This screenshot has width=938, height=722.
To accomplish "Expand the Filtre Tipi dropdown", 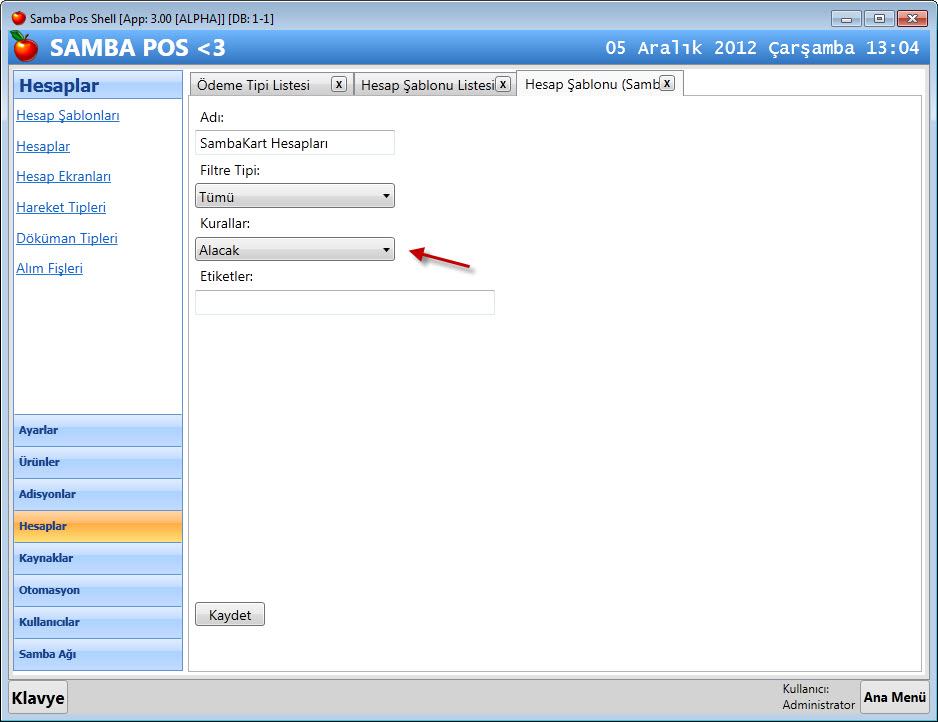I will point(295,196).
